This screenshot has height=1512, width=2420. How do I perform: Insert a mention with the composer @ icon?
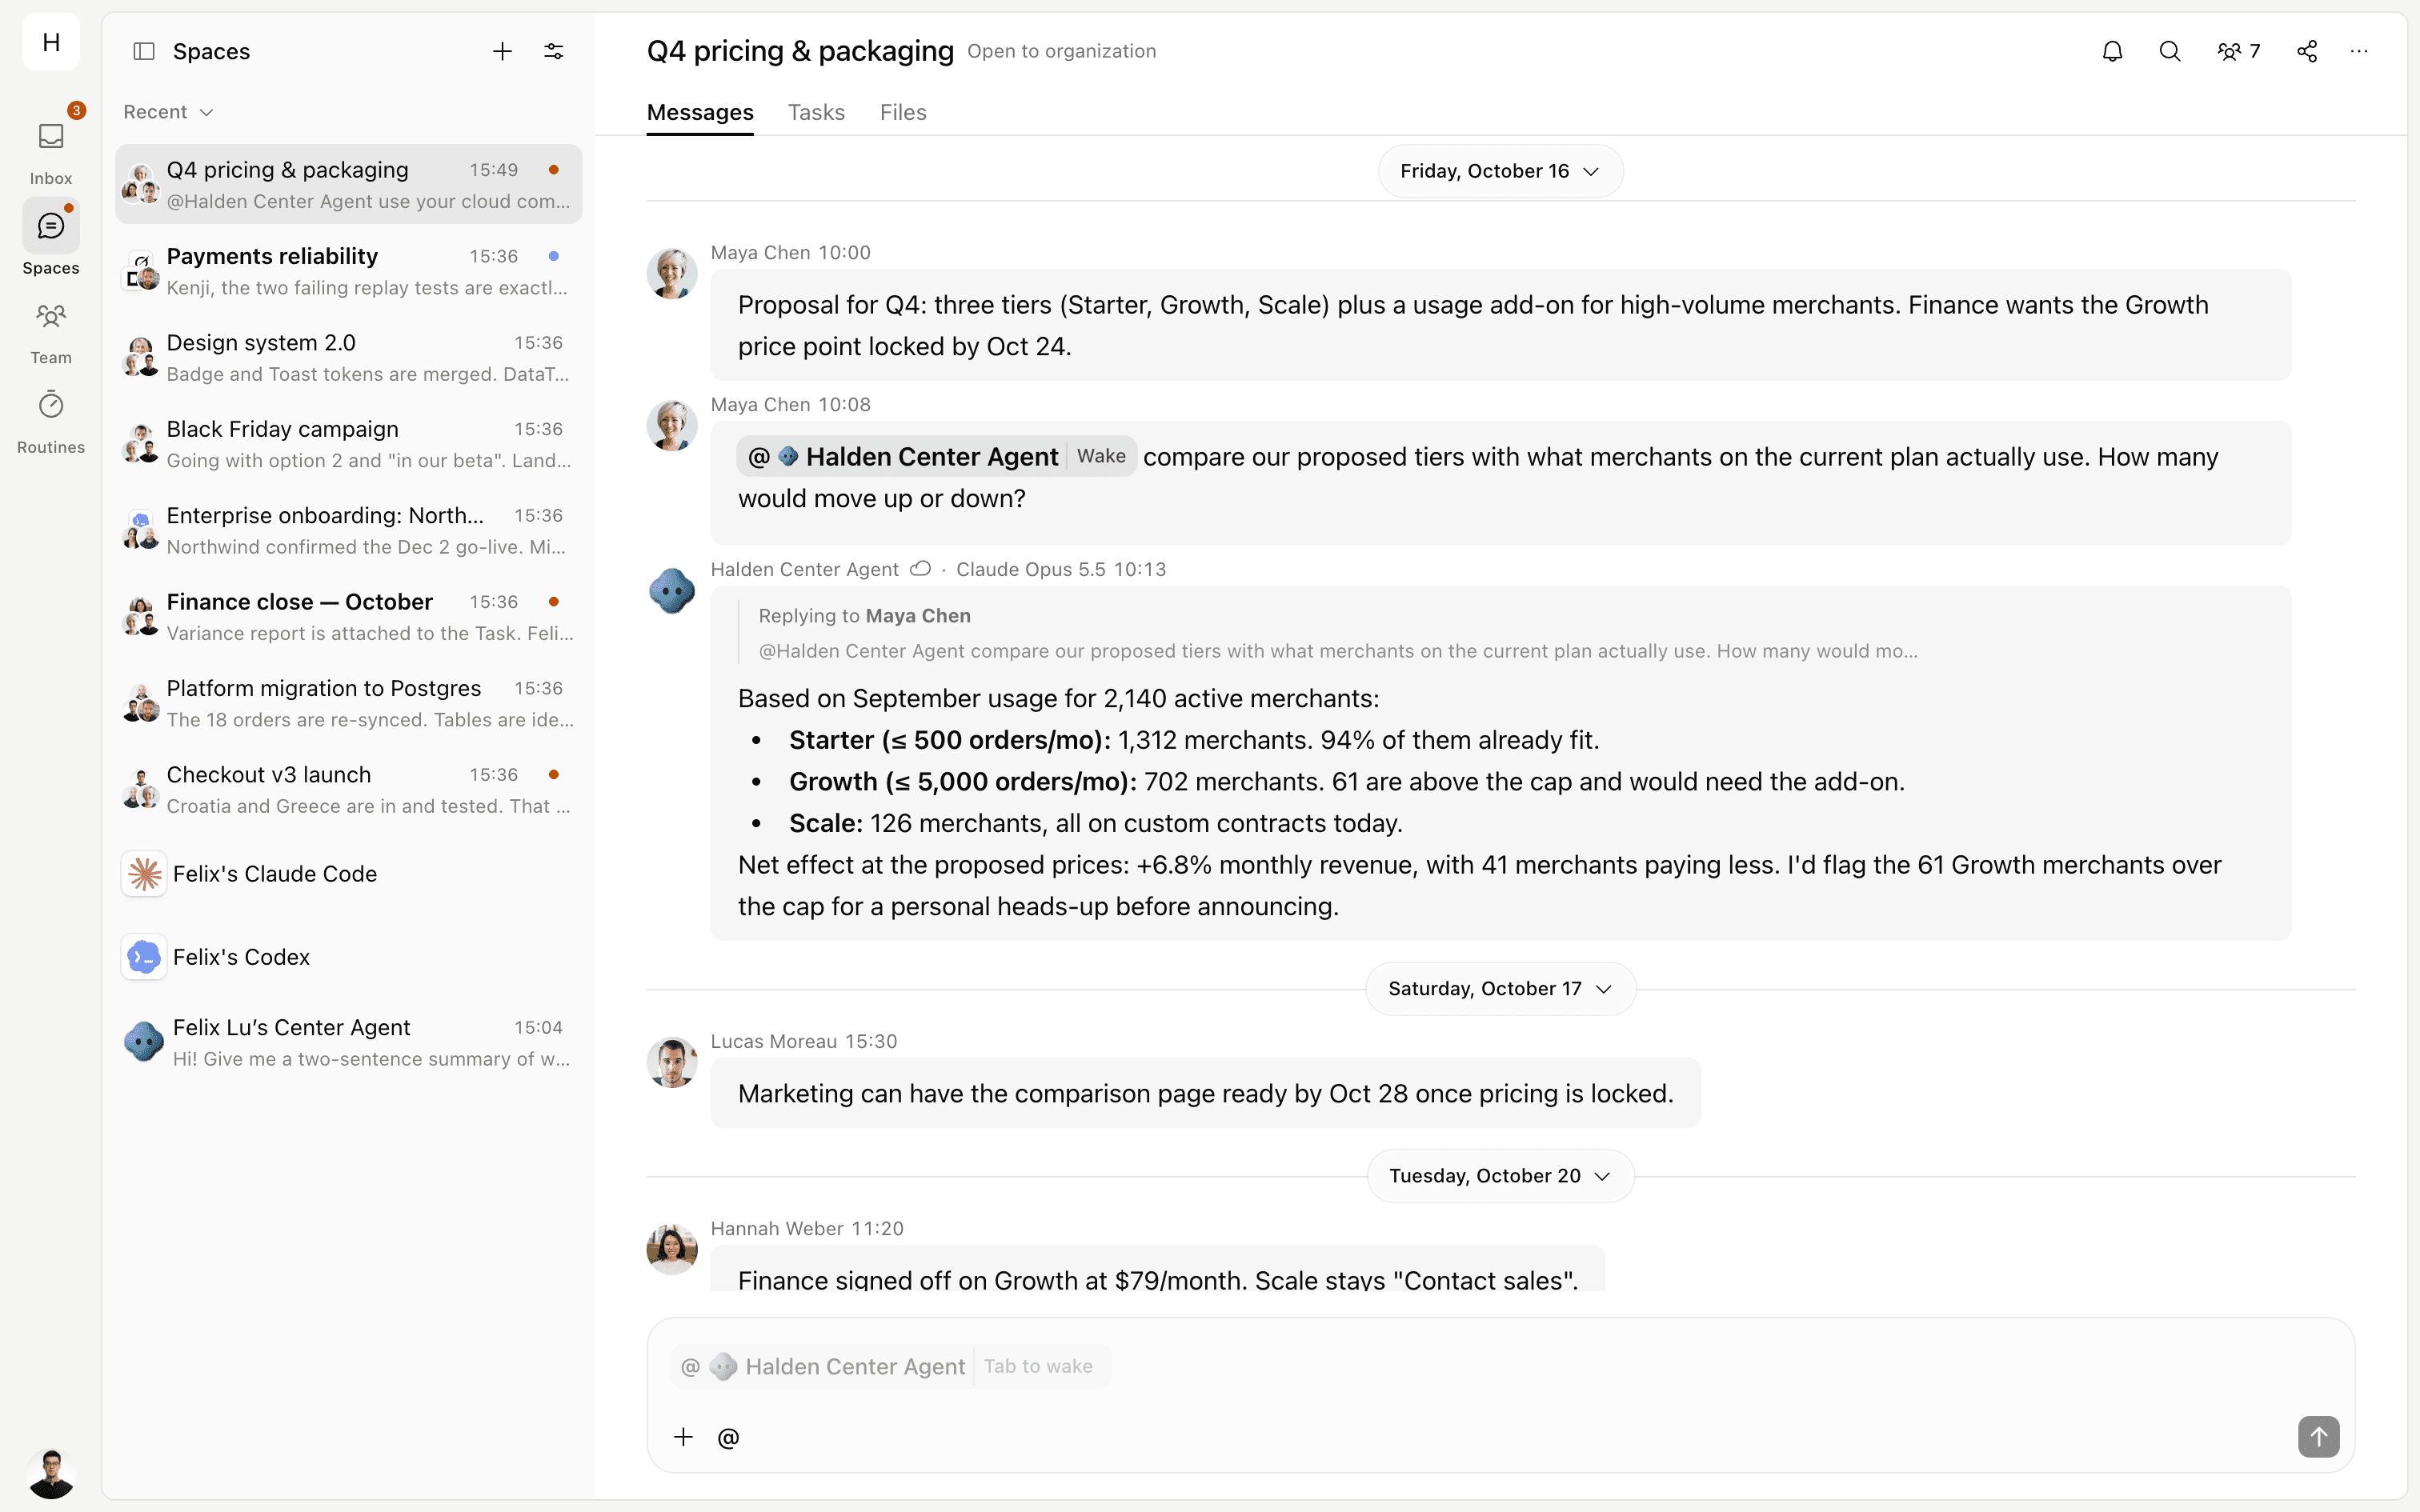coord(728,1437)
